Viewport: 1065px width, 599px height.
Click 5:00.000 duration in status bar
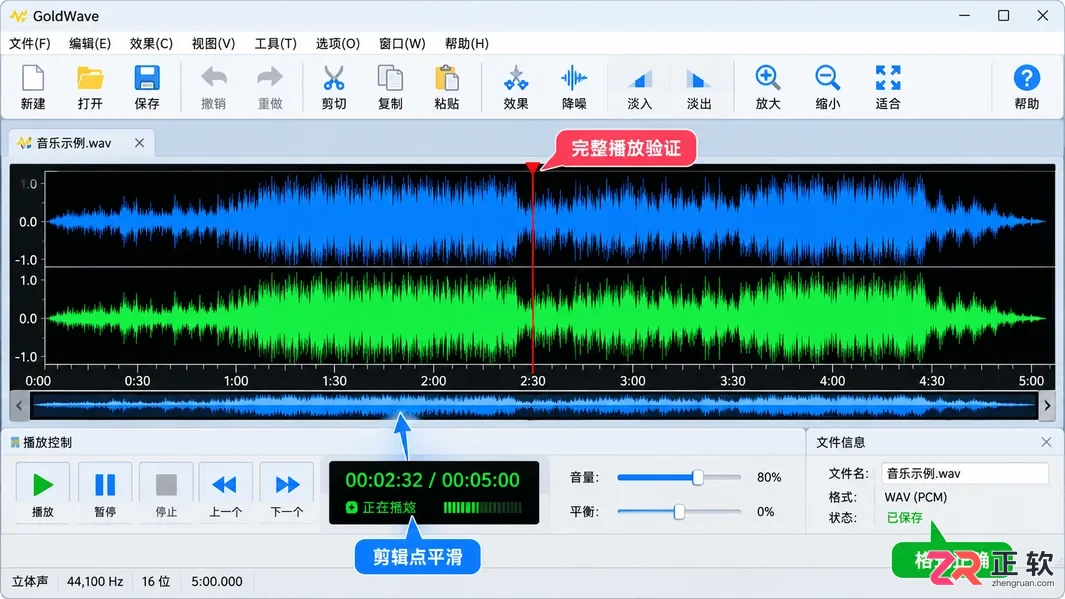click(217, 581)
